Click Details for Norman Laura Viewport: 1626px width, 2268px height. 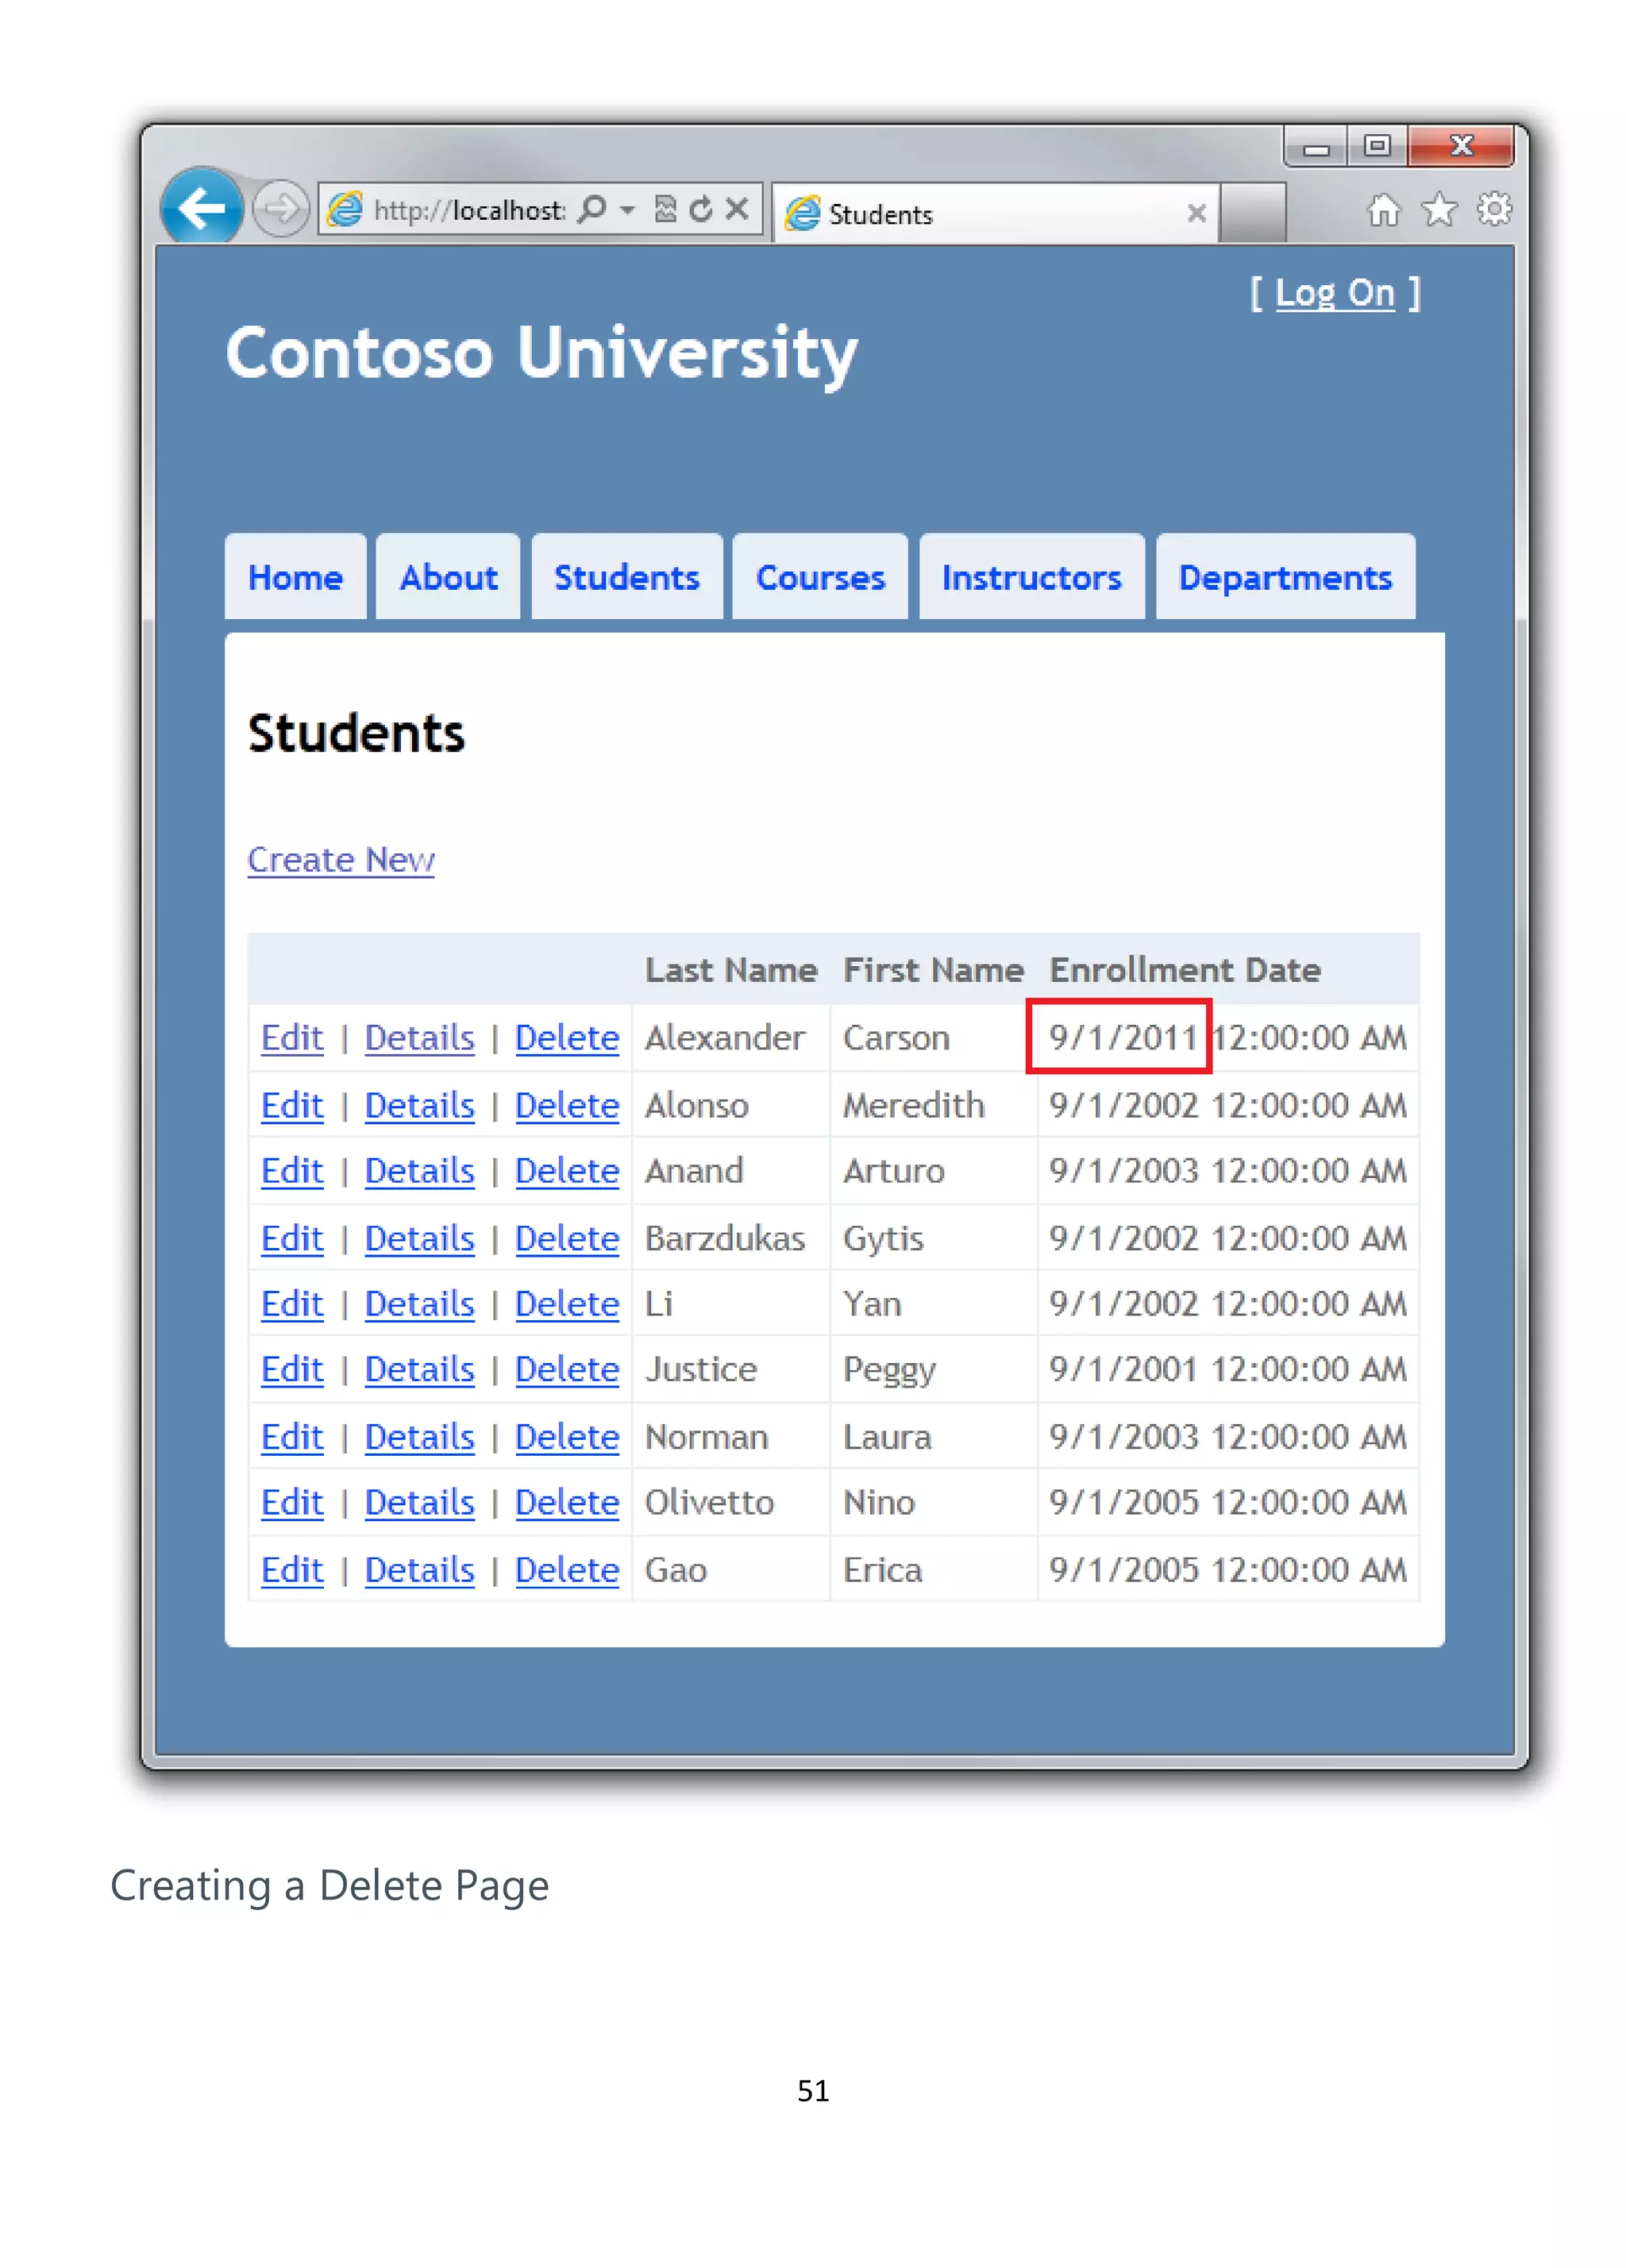[x=419, y=1437]
